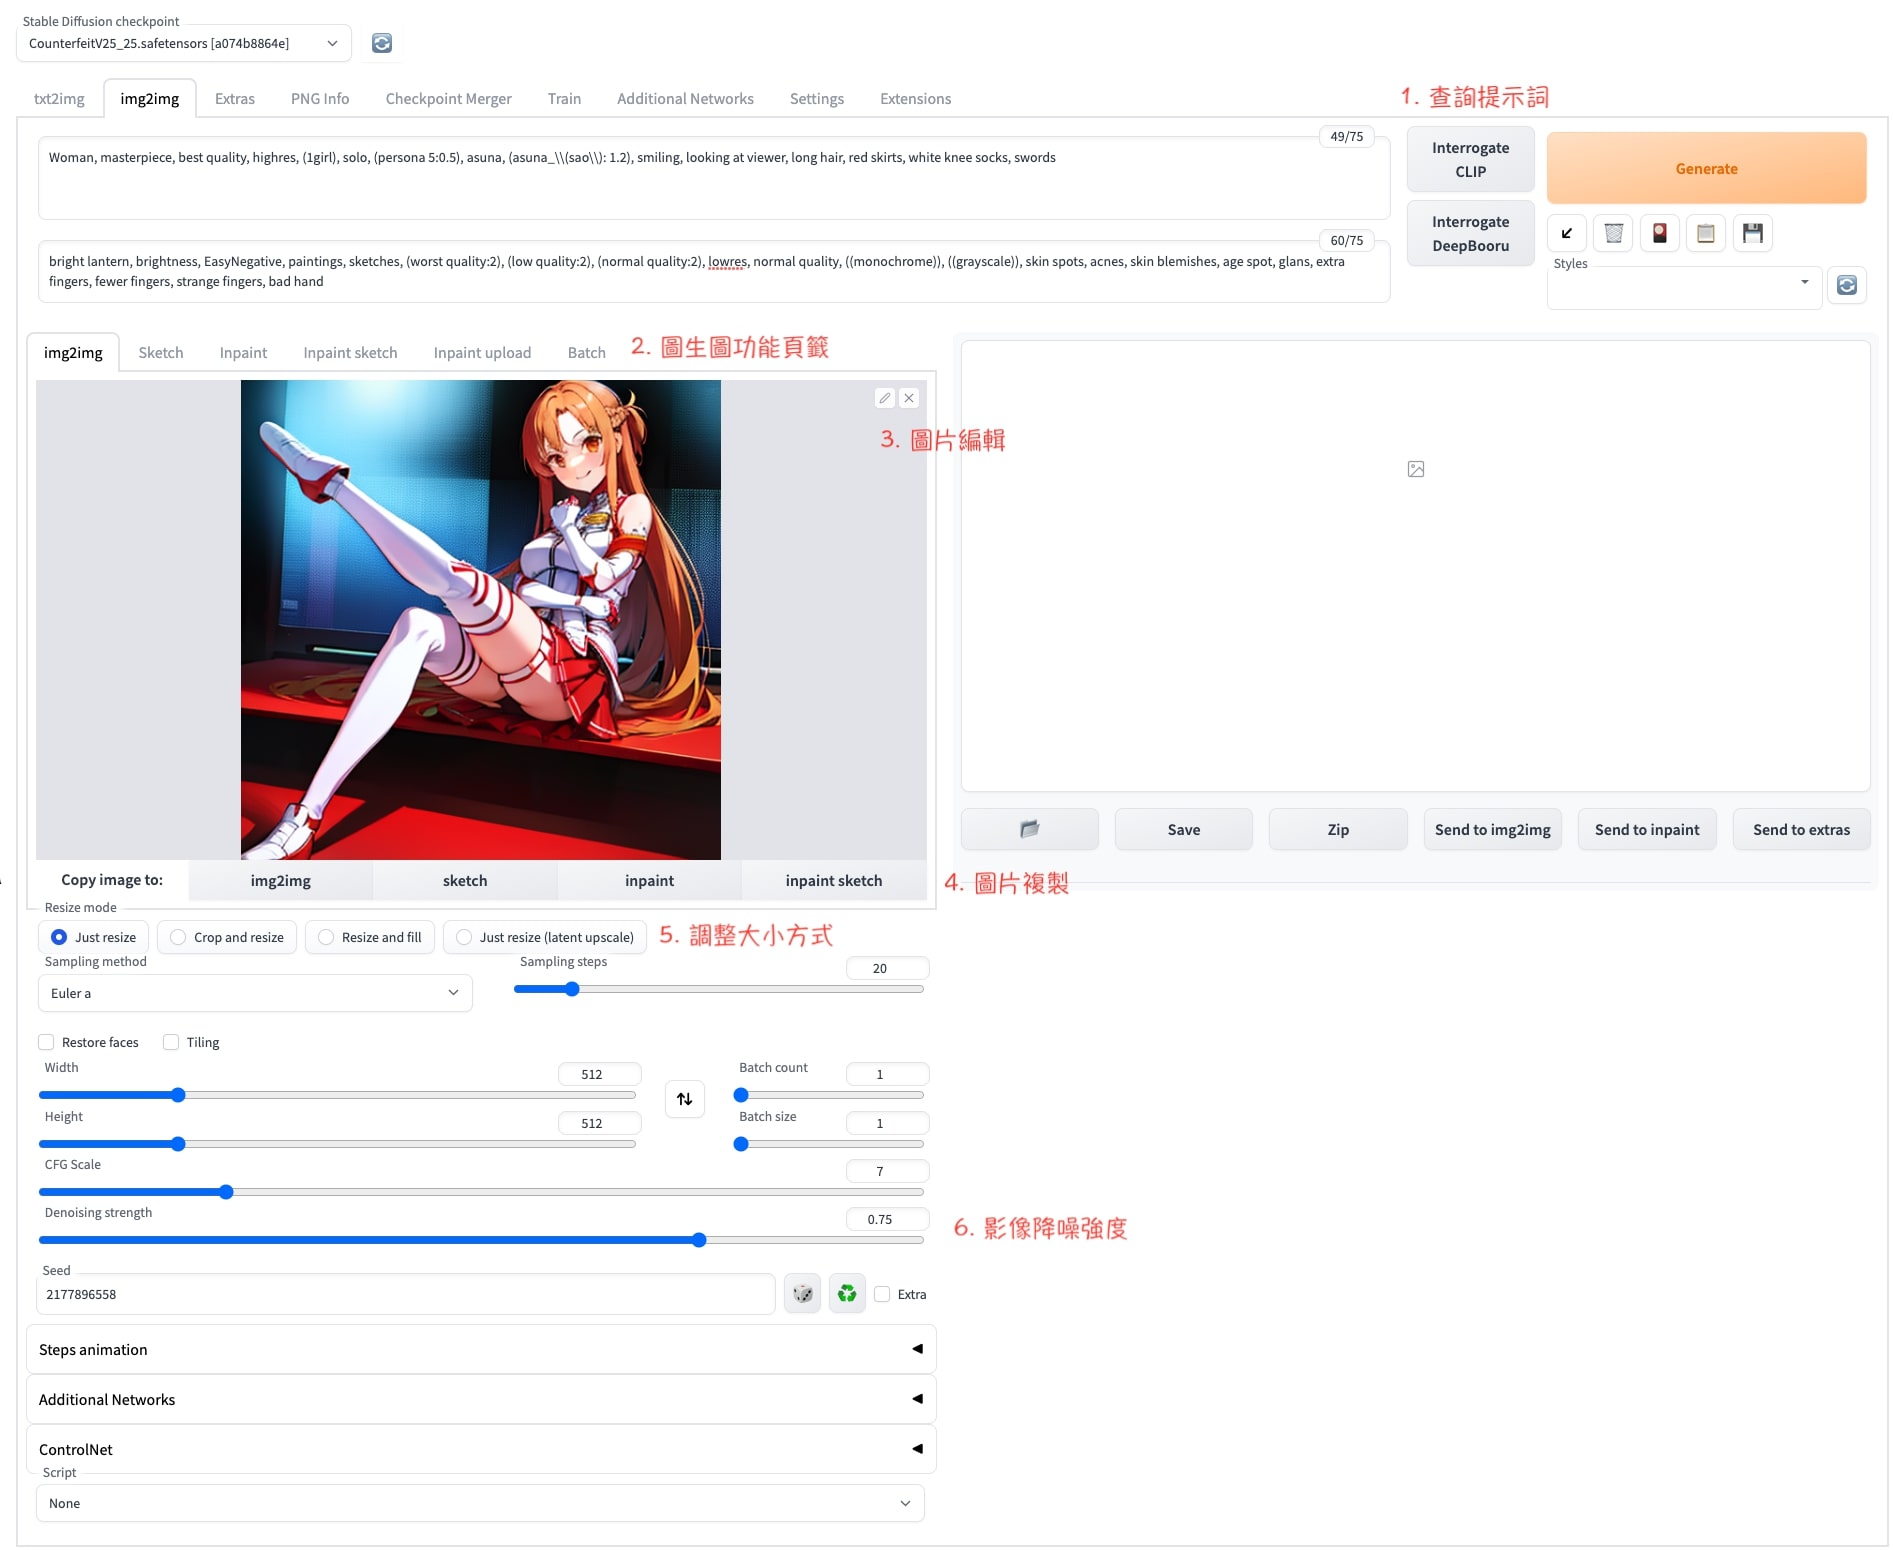
Task: Switch to the Inpaint sketch sub-tab
Action: click(350, 352)
